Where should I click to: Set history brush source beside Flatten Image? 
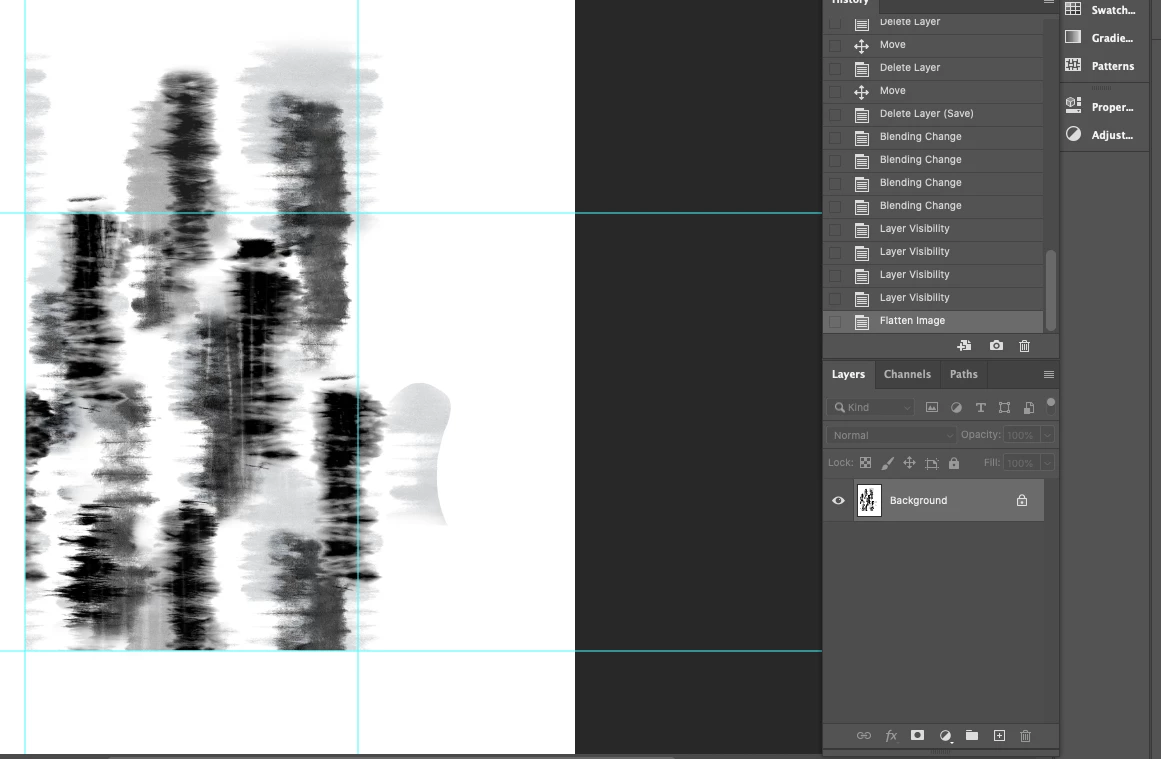tap(835, 321)
